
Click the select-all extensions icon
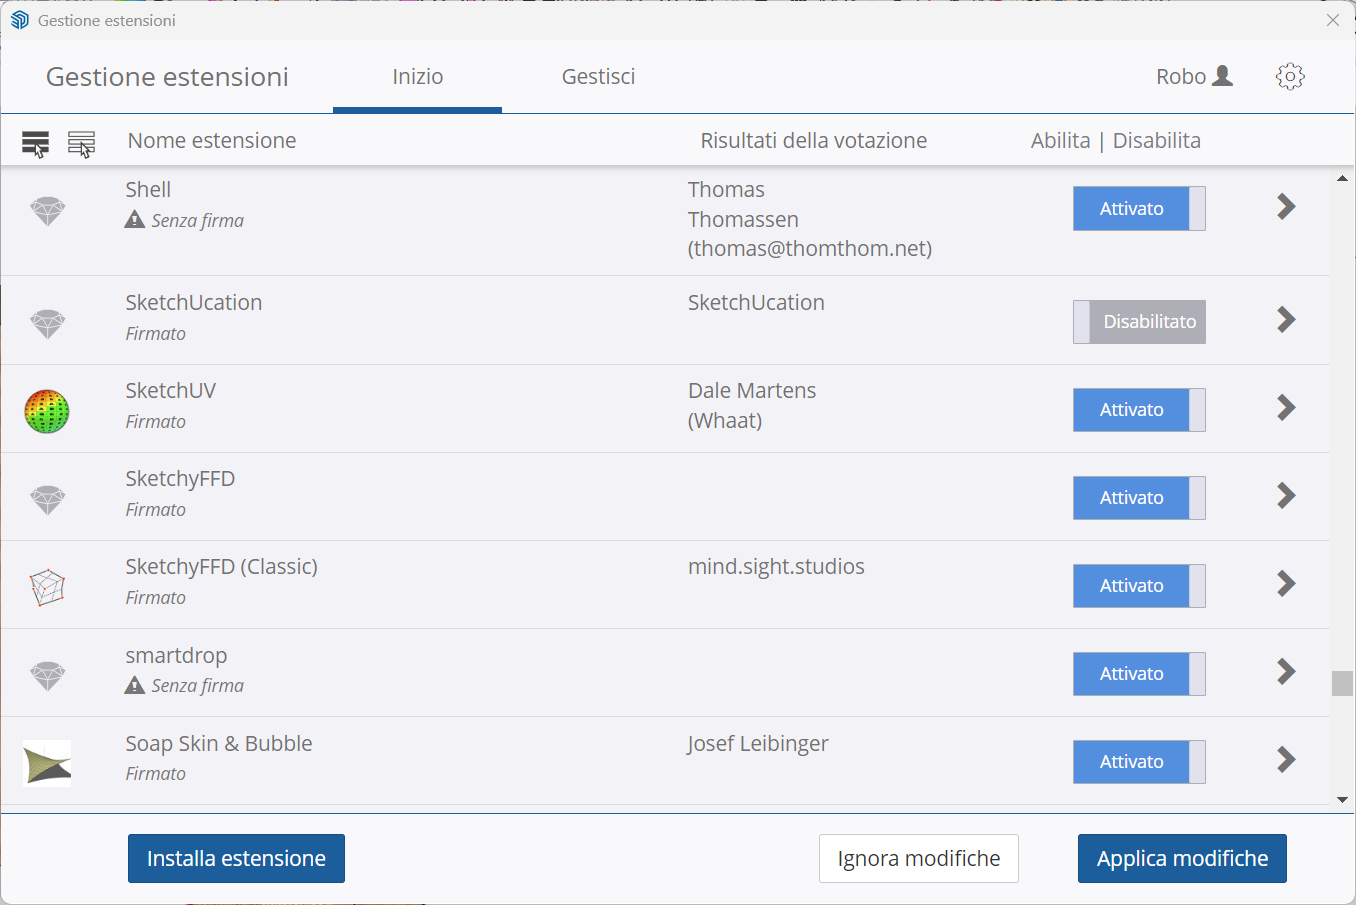click(x=35, y=143)
